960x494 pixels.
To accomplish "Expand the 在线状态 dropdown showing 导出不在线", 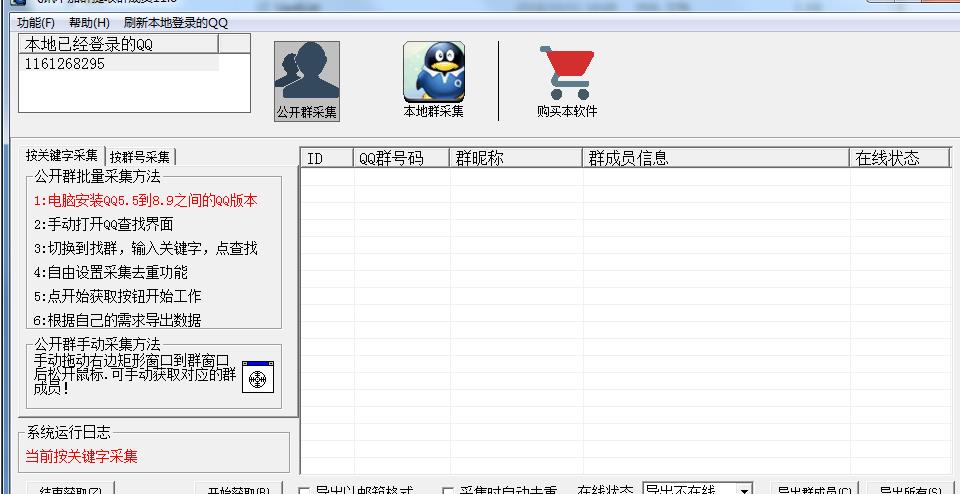I will (744, 490).
